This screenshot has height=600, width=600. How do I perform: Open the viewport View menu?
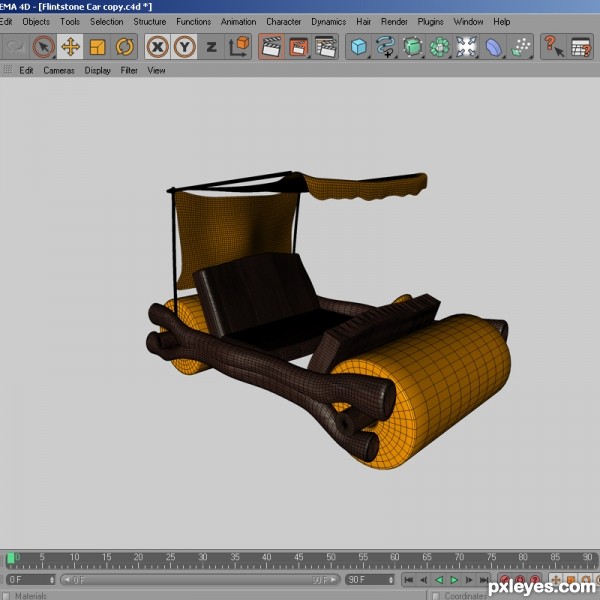tap(156, 70)
